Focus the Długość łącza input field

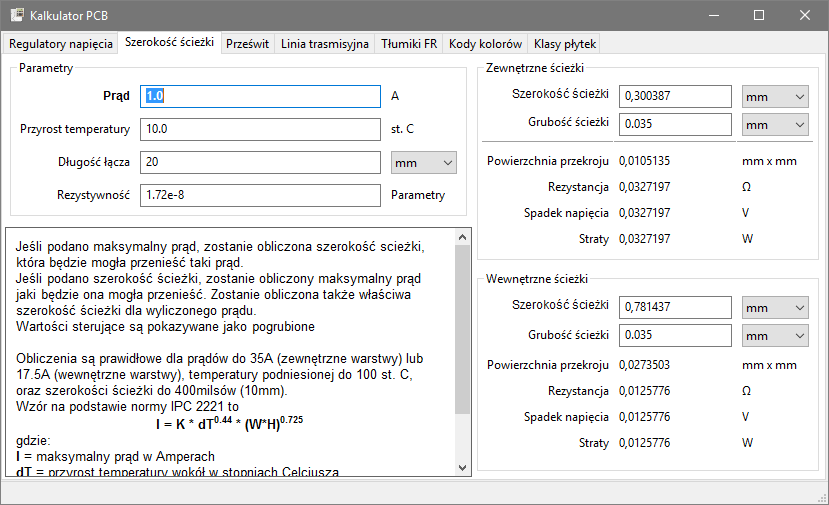point(260,162)
